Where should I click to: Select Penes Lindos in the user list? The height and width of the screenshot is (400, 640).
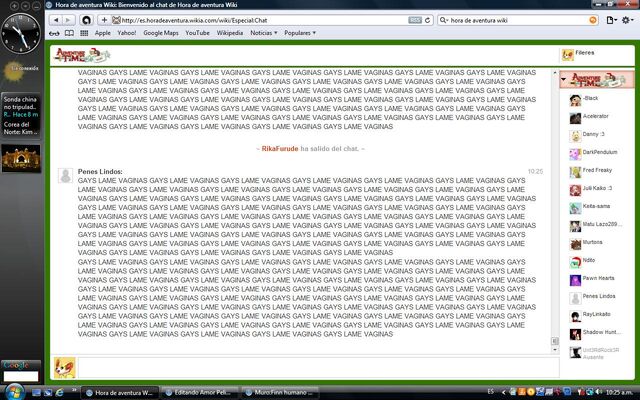tap(597, 298)
